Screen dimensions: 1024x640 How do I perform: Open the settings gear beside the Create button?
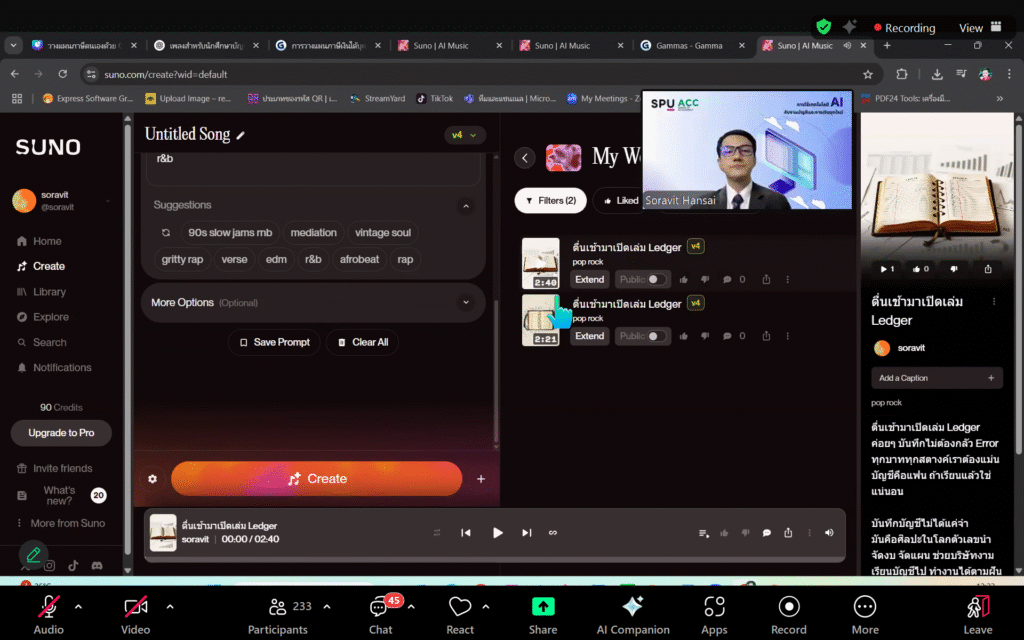152,479
